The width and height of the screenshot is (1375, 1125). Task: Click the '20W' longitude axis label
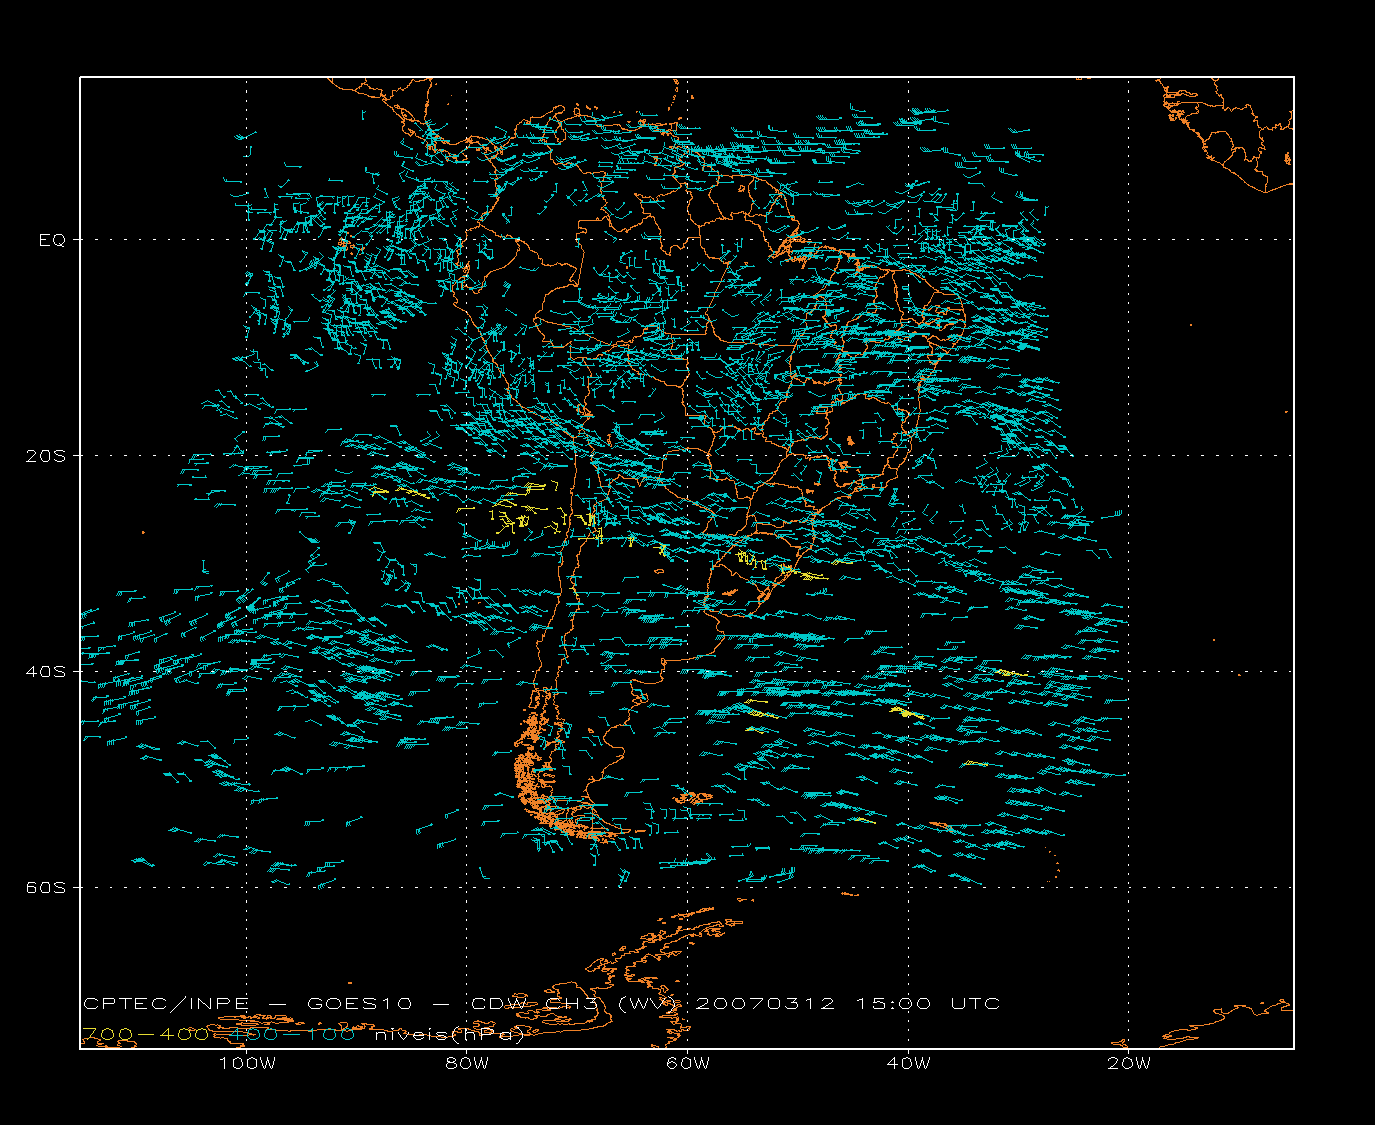1129,1063
